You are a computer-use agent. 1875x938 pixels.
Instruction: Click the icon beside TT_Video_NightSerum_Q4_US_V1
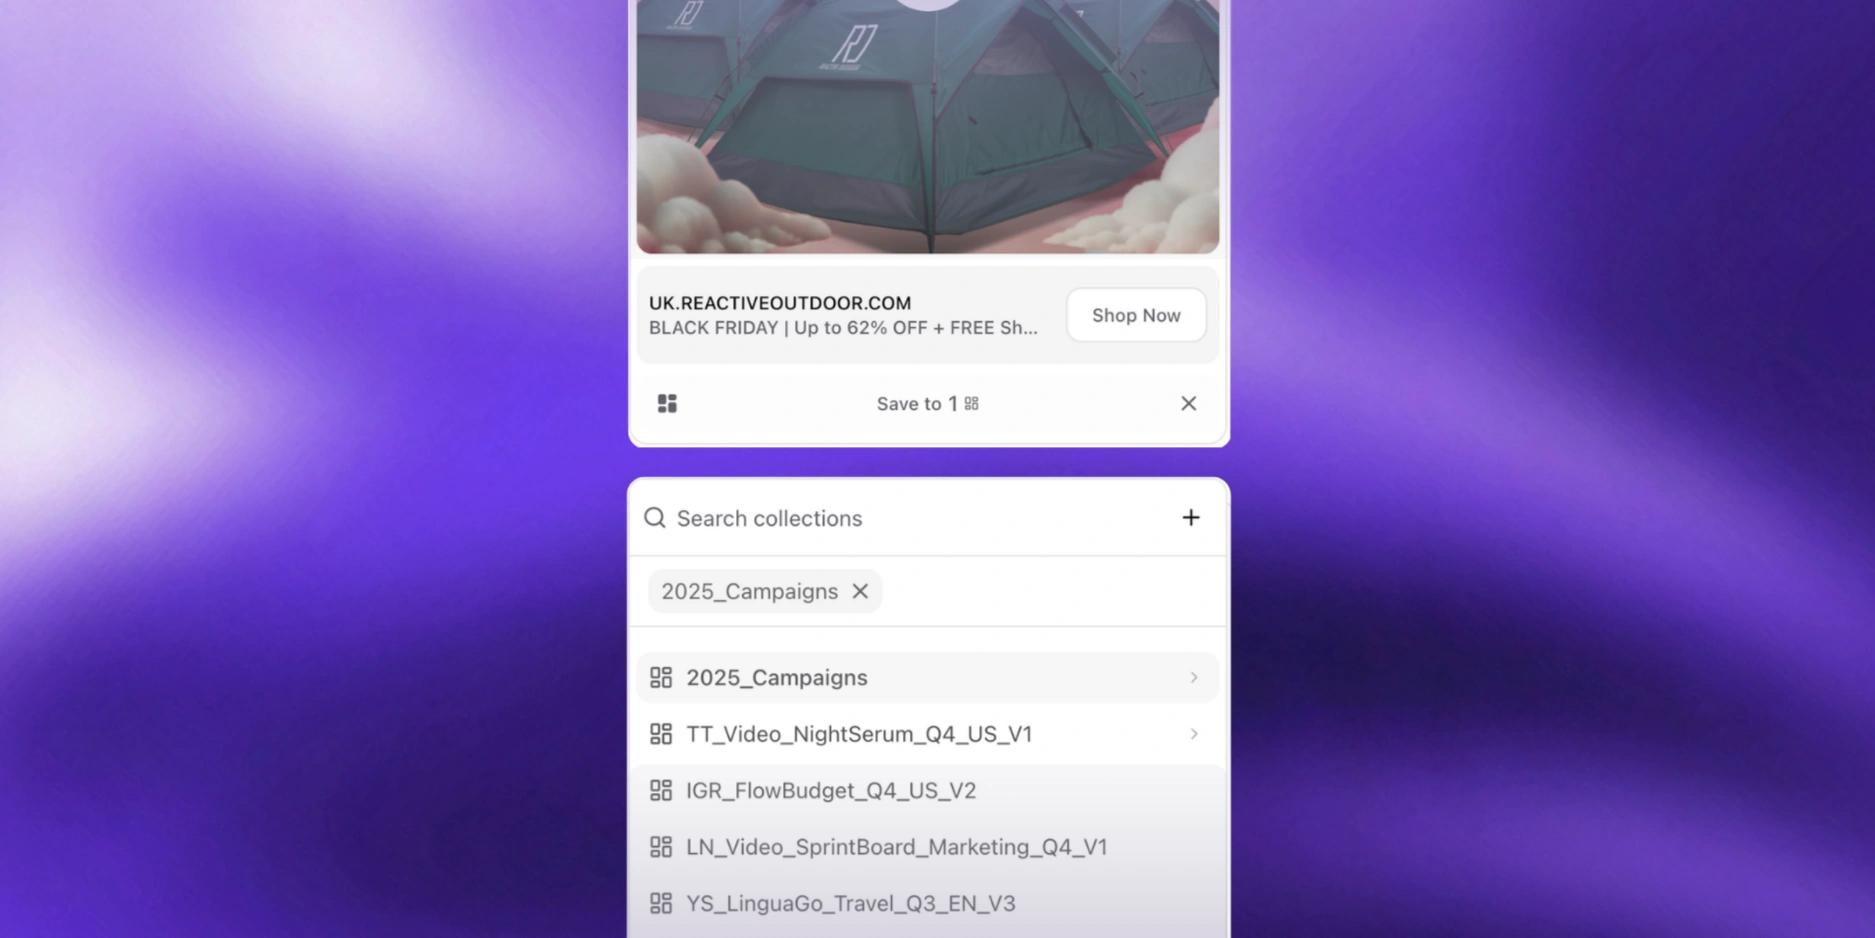pos(661,734)
